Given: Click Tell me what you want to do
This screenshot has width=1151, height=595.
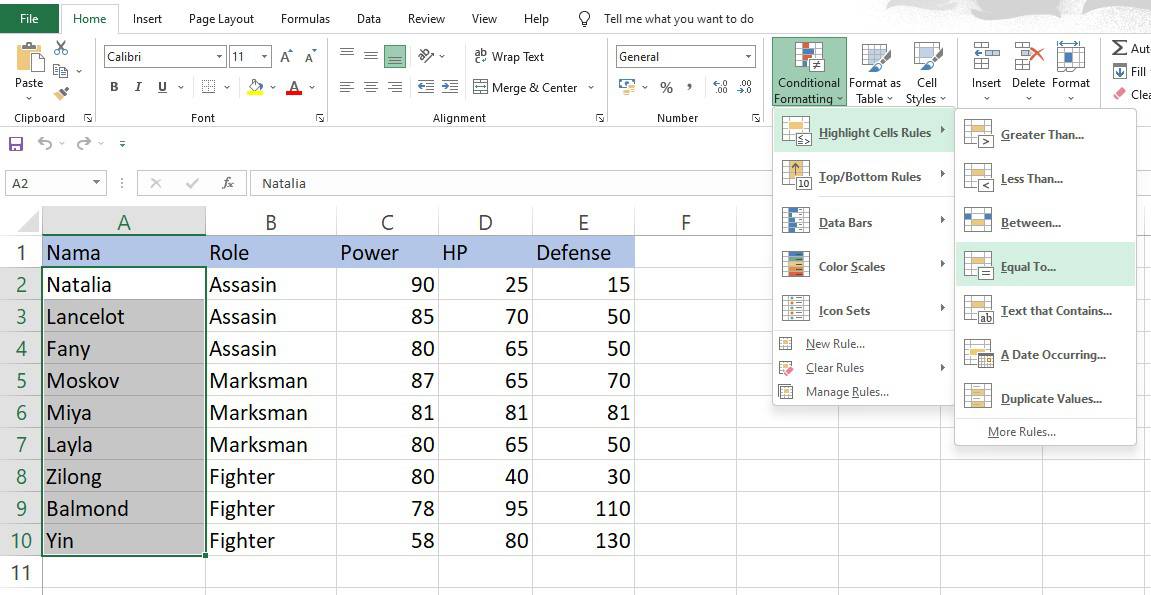Looking at the screenshot, I should tap(678, 19).
